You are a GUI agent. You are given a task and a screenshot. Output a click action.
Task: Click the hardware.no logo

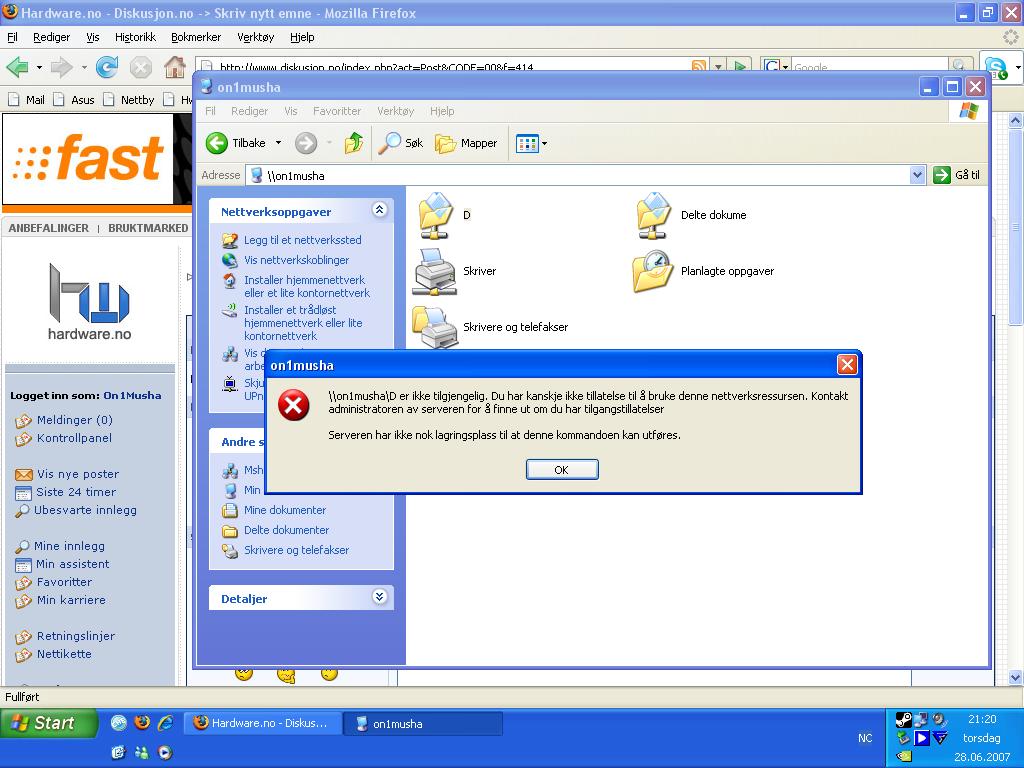click(89, 302)
